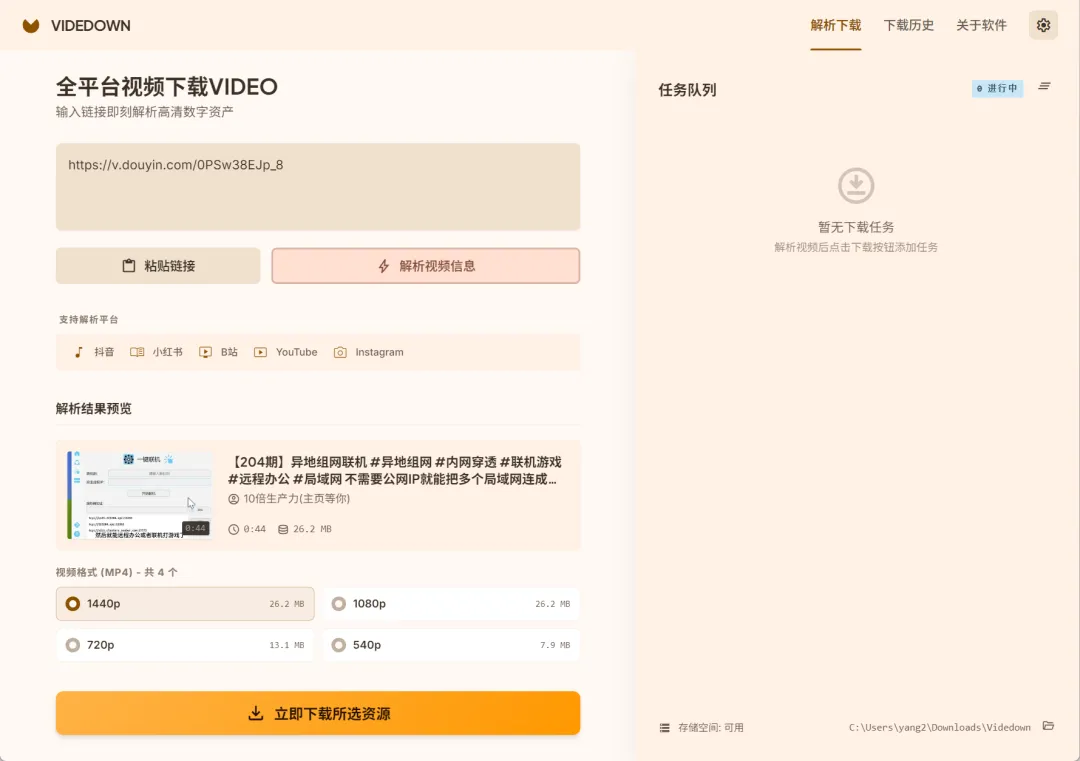Screen dimensions: 1080x761
Task: Click the video title text 【204期】异地组网联机
Action: click(394, 470)
